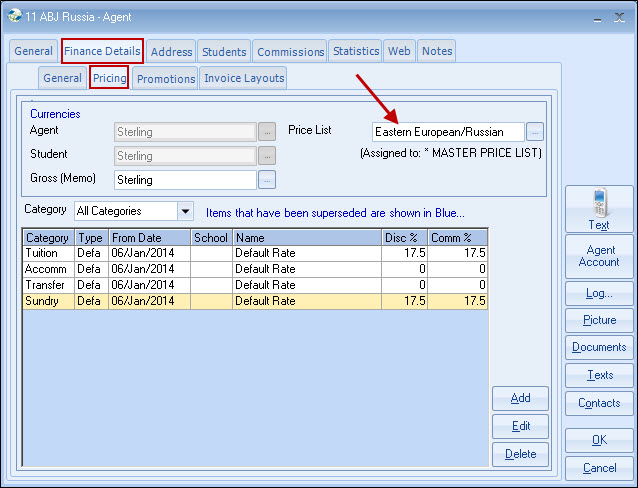Click the Price List text field
This screenshot has width=638, height=488.
tap(447, 131)
